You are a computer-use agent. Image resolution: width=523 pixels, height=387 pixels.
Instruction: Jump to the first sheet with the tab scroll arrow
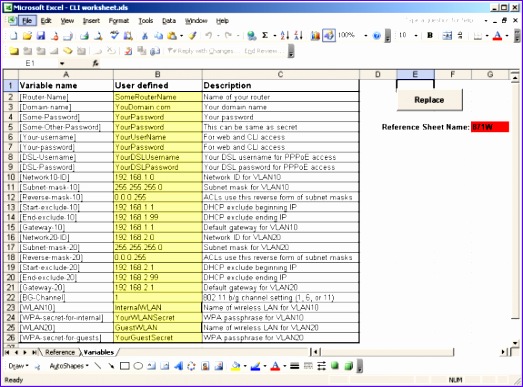point(7,352)
